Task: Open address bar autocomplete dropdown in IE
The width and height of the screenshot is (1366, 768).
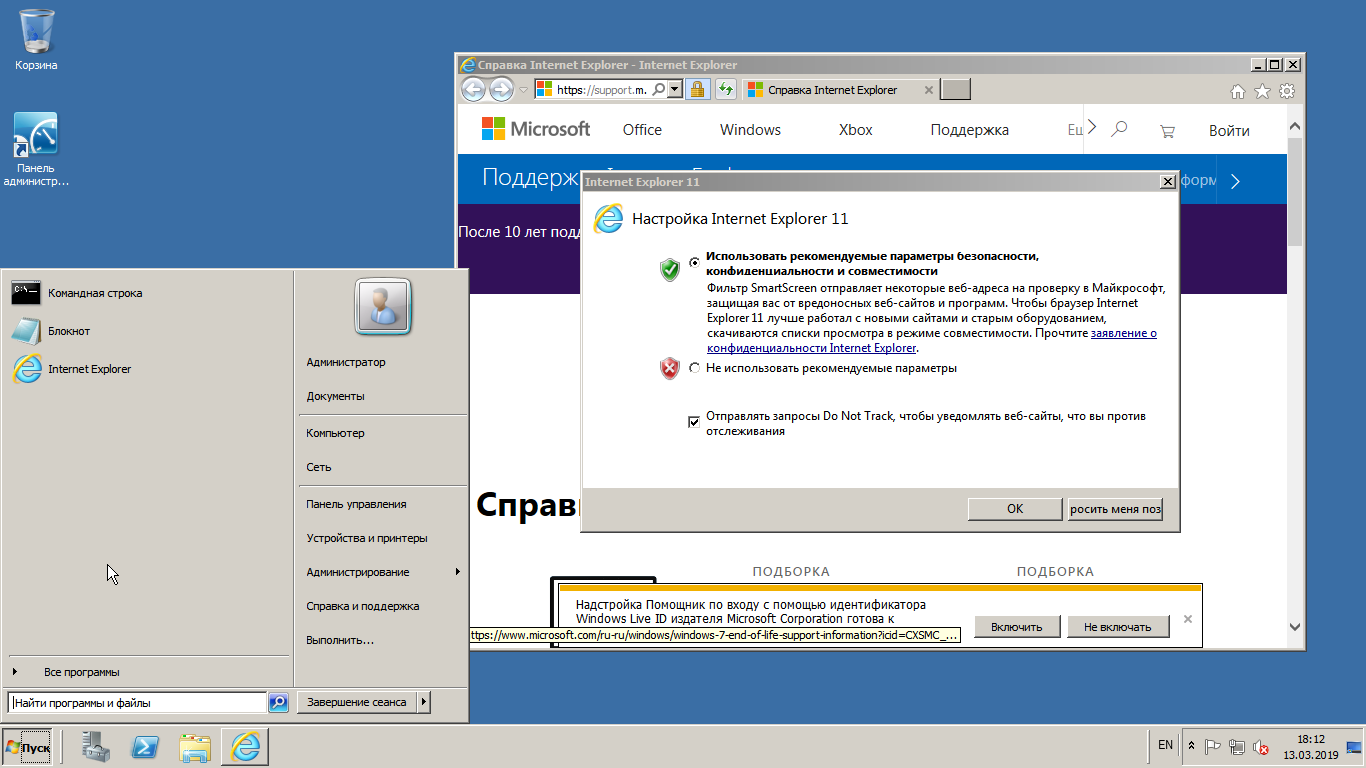Action: coord(675,90)
